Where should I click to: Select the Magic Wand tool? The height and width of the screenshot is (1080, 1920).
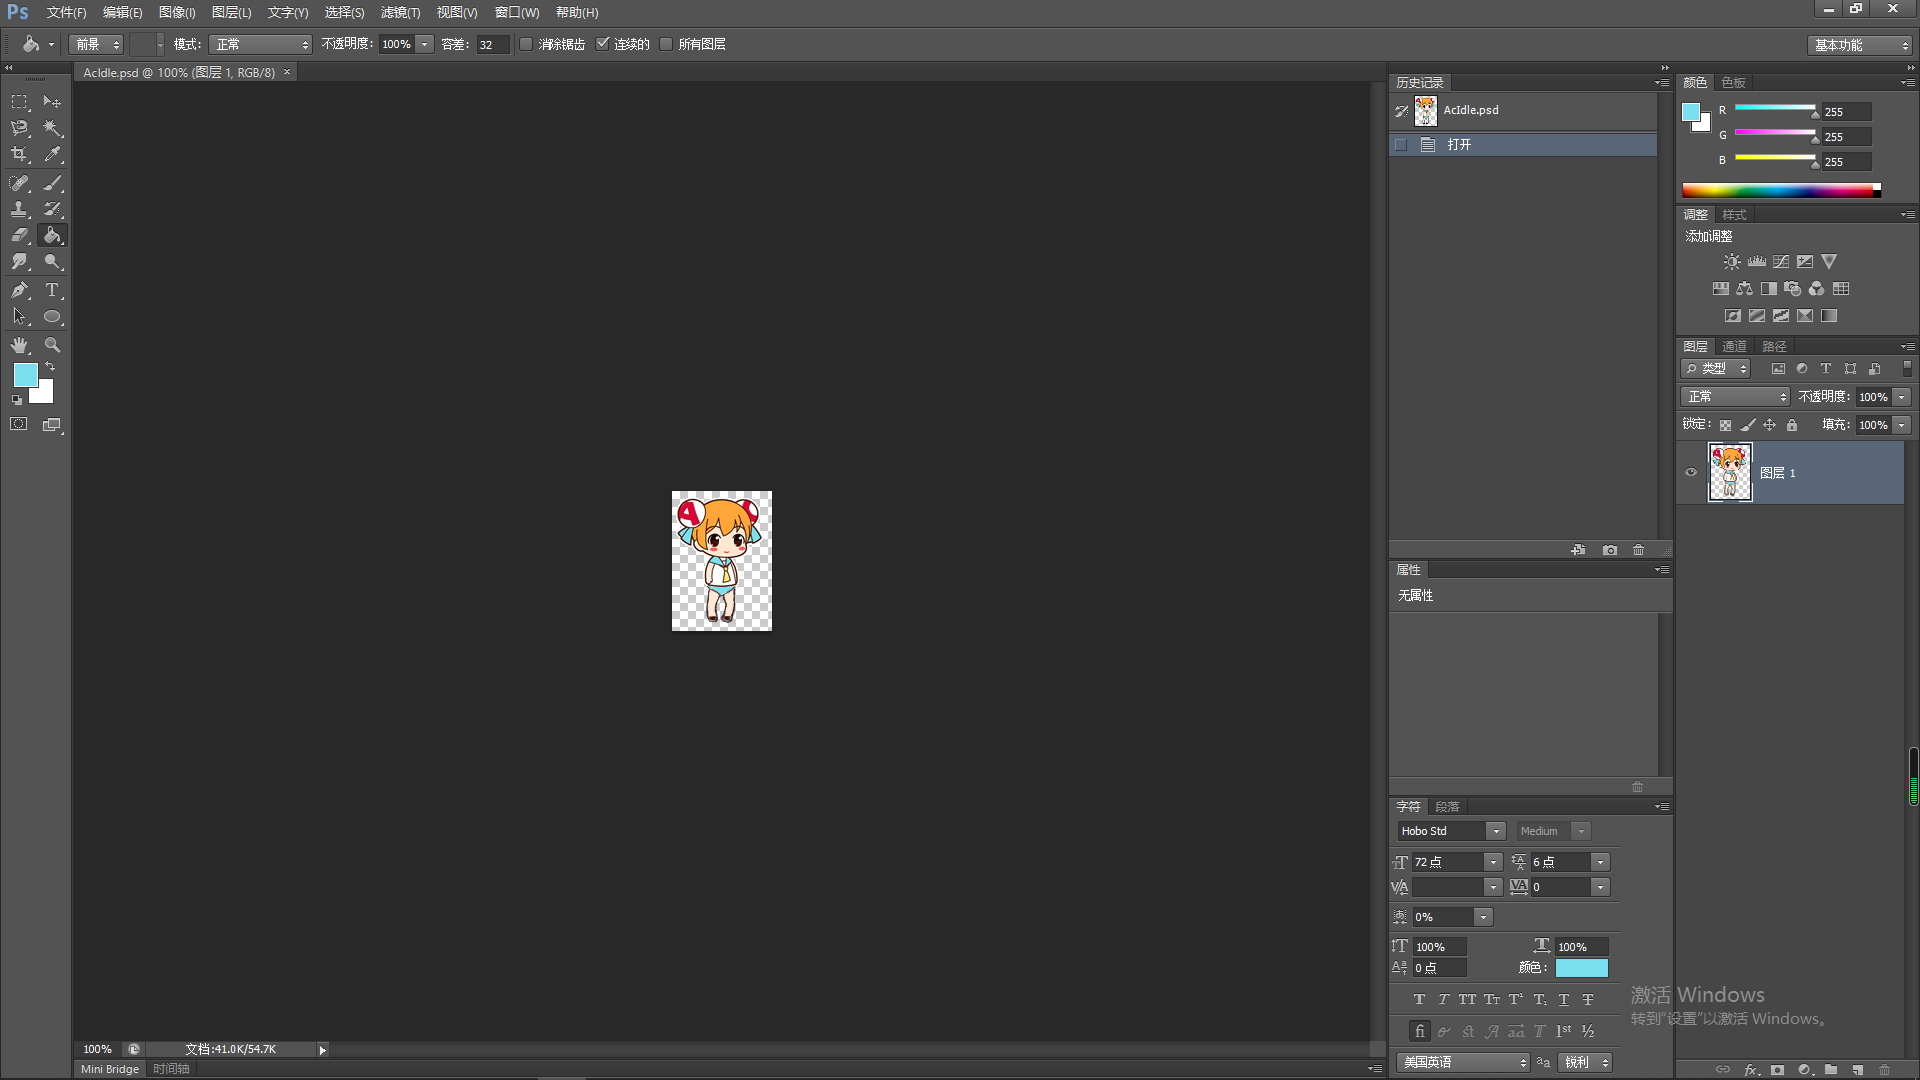(52, 128)
